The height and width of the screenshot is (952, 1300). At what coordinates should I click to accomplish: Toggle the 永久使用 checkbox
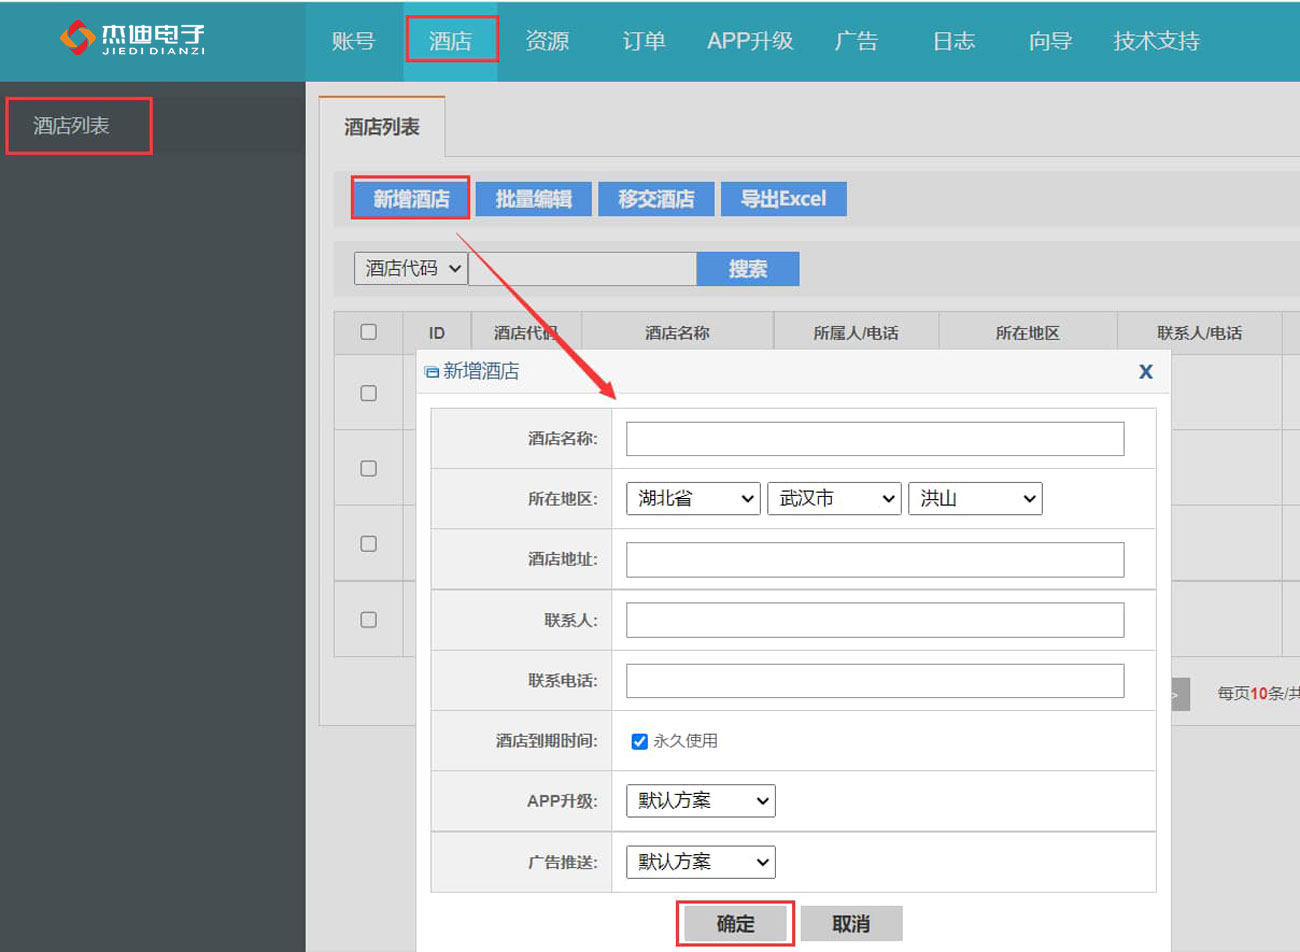coord(639,741)
